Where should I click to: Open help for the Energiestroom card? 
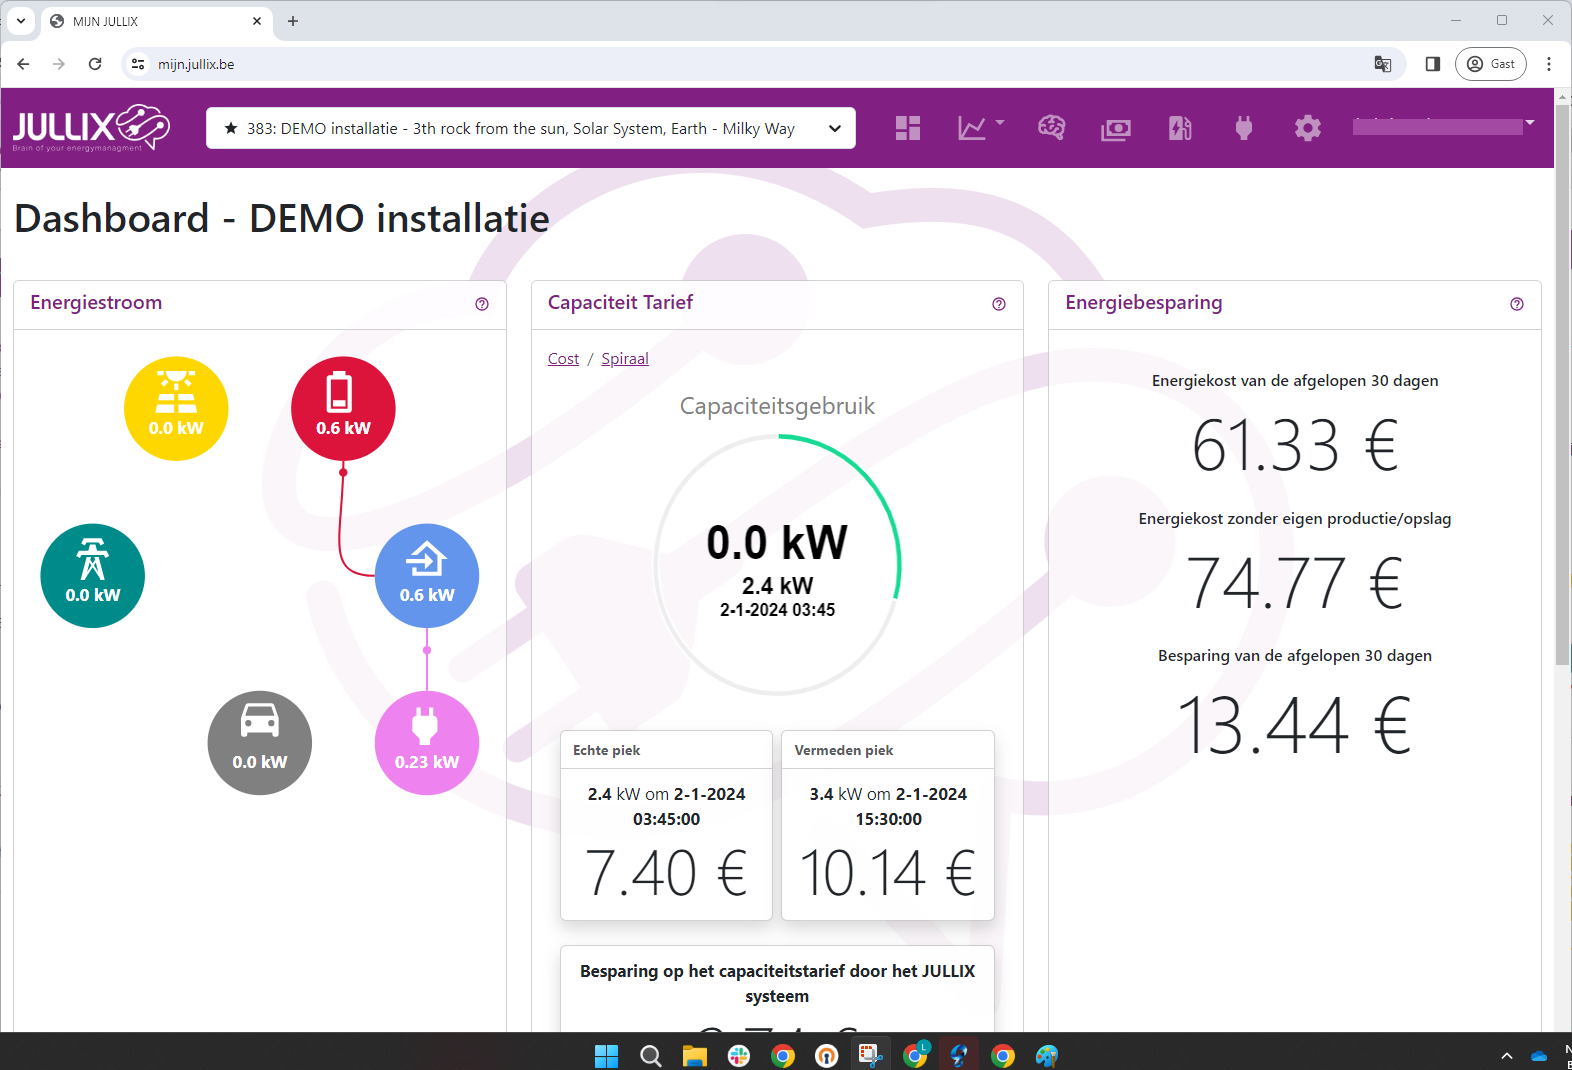click(482, 304)
